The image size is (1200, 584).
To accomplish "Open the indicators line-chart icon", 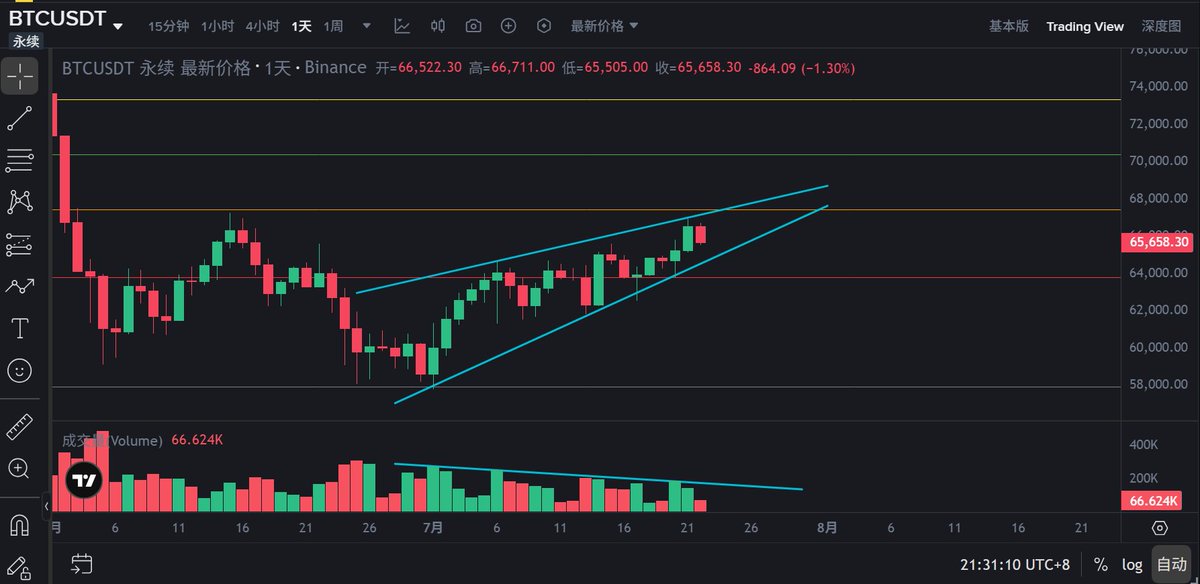I will point(401,26).
